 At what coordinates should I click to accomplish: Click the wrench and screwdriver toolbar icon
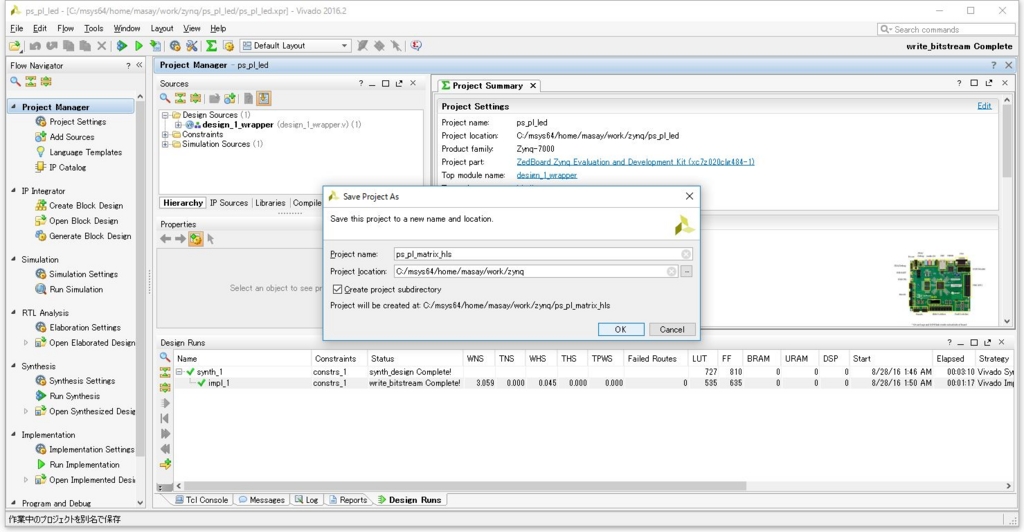point(192,46)
